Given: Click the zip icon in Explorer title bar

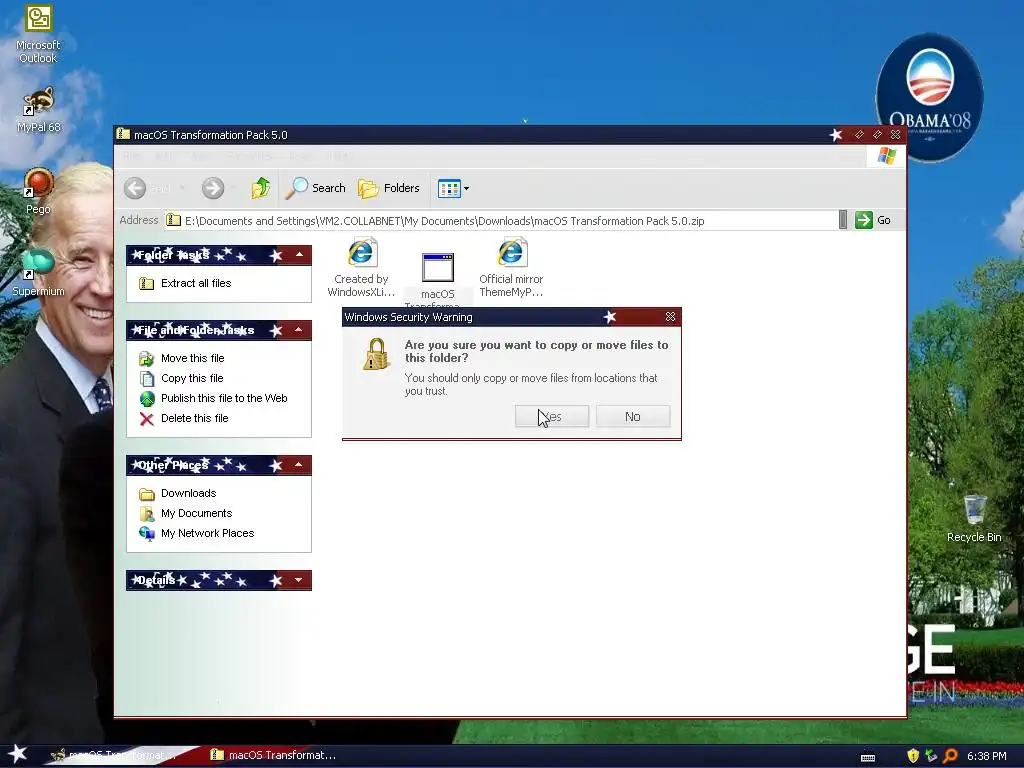Looking at the screenshot, I should click(x=123, y=134).
